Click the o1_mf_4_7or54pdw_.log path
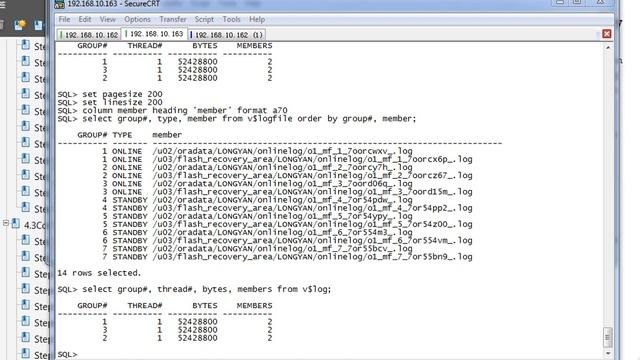Image resolution: width=640 pixels, height=360 pixels. coord(282,200)
